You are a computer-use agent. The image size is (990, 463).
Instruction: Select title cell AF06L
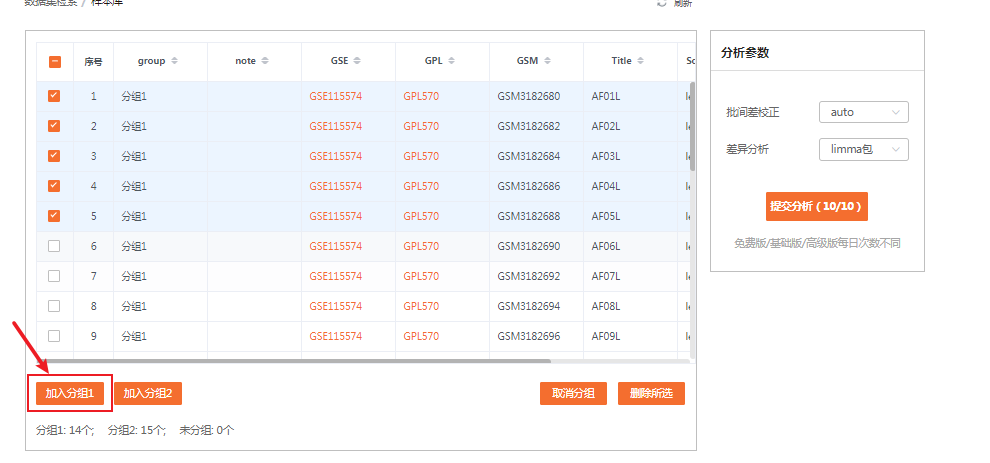(x=606, y=246)
